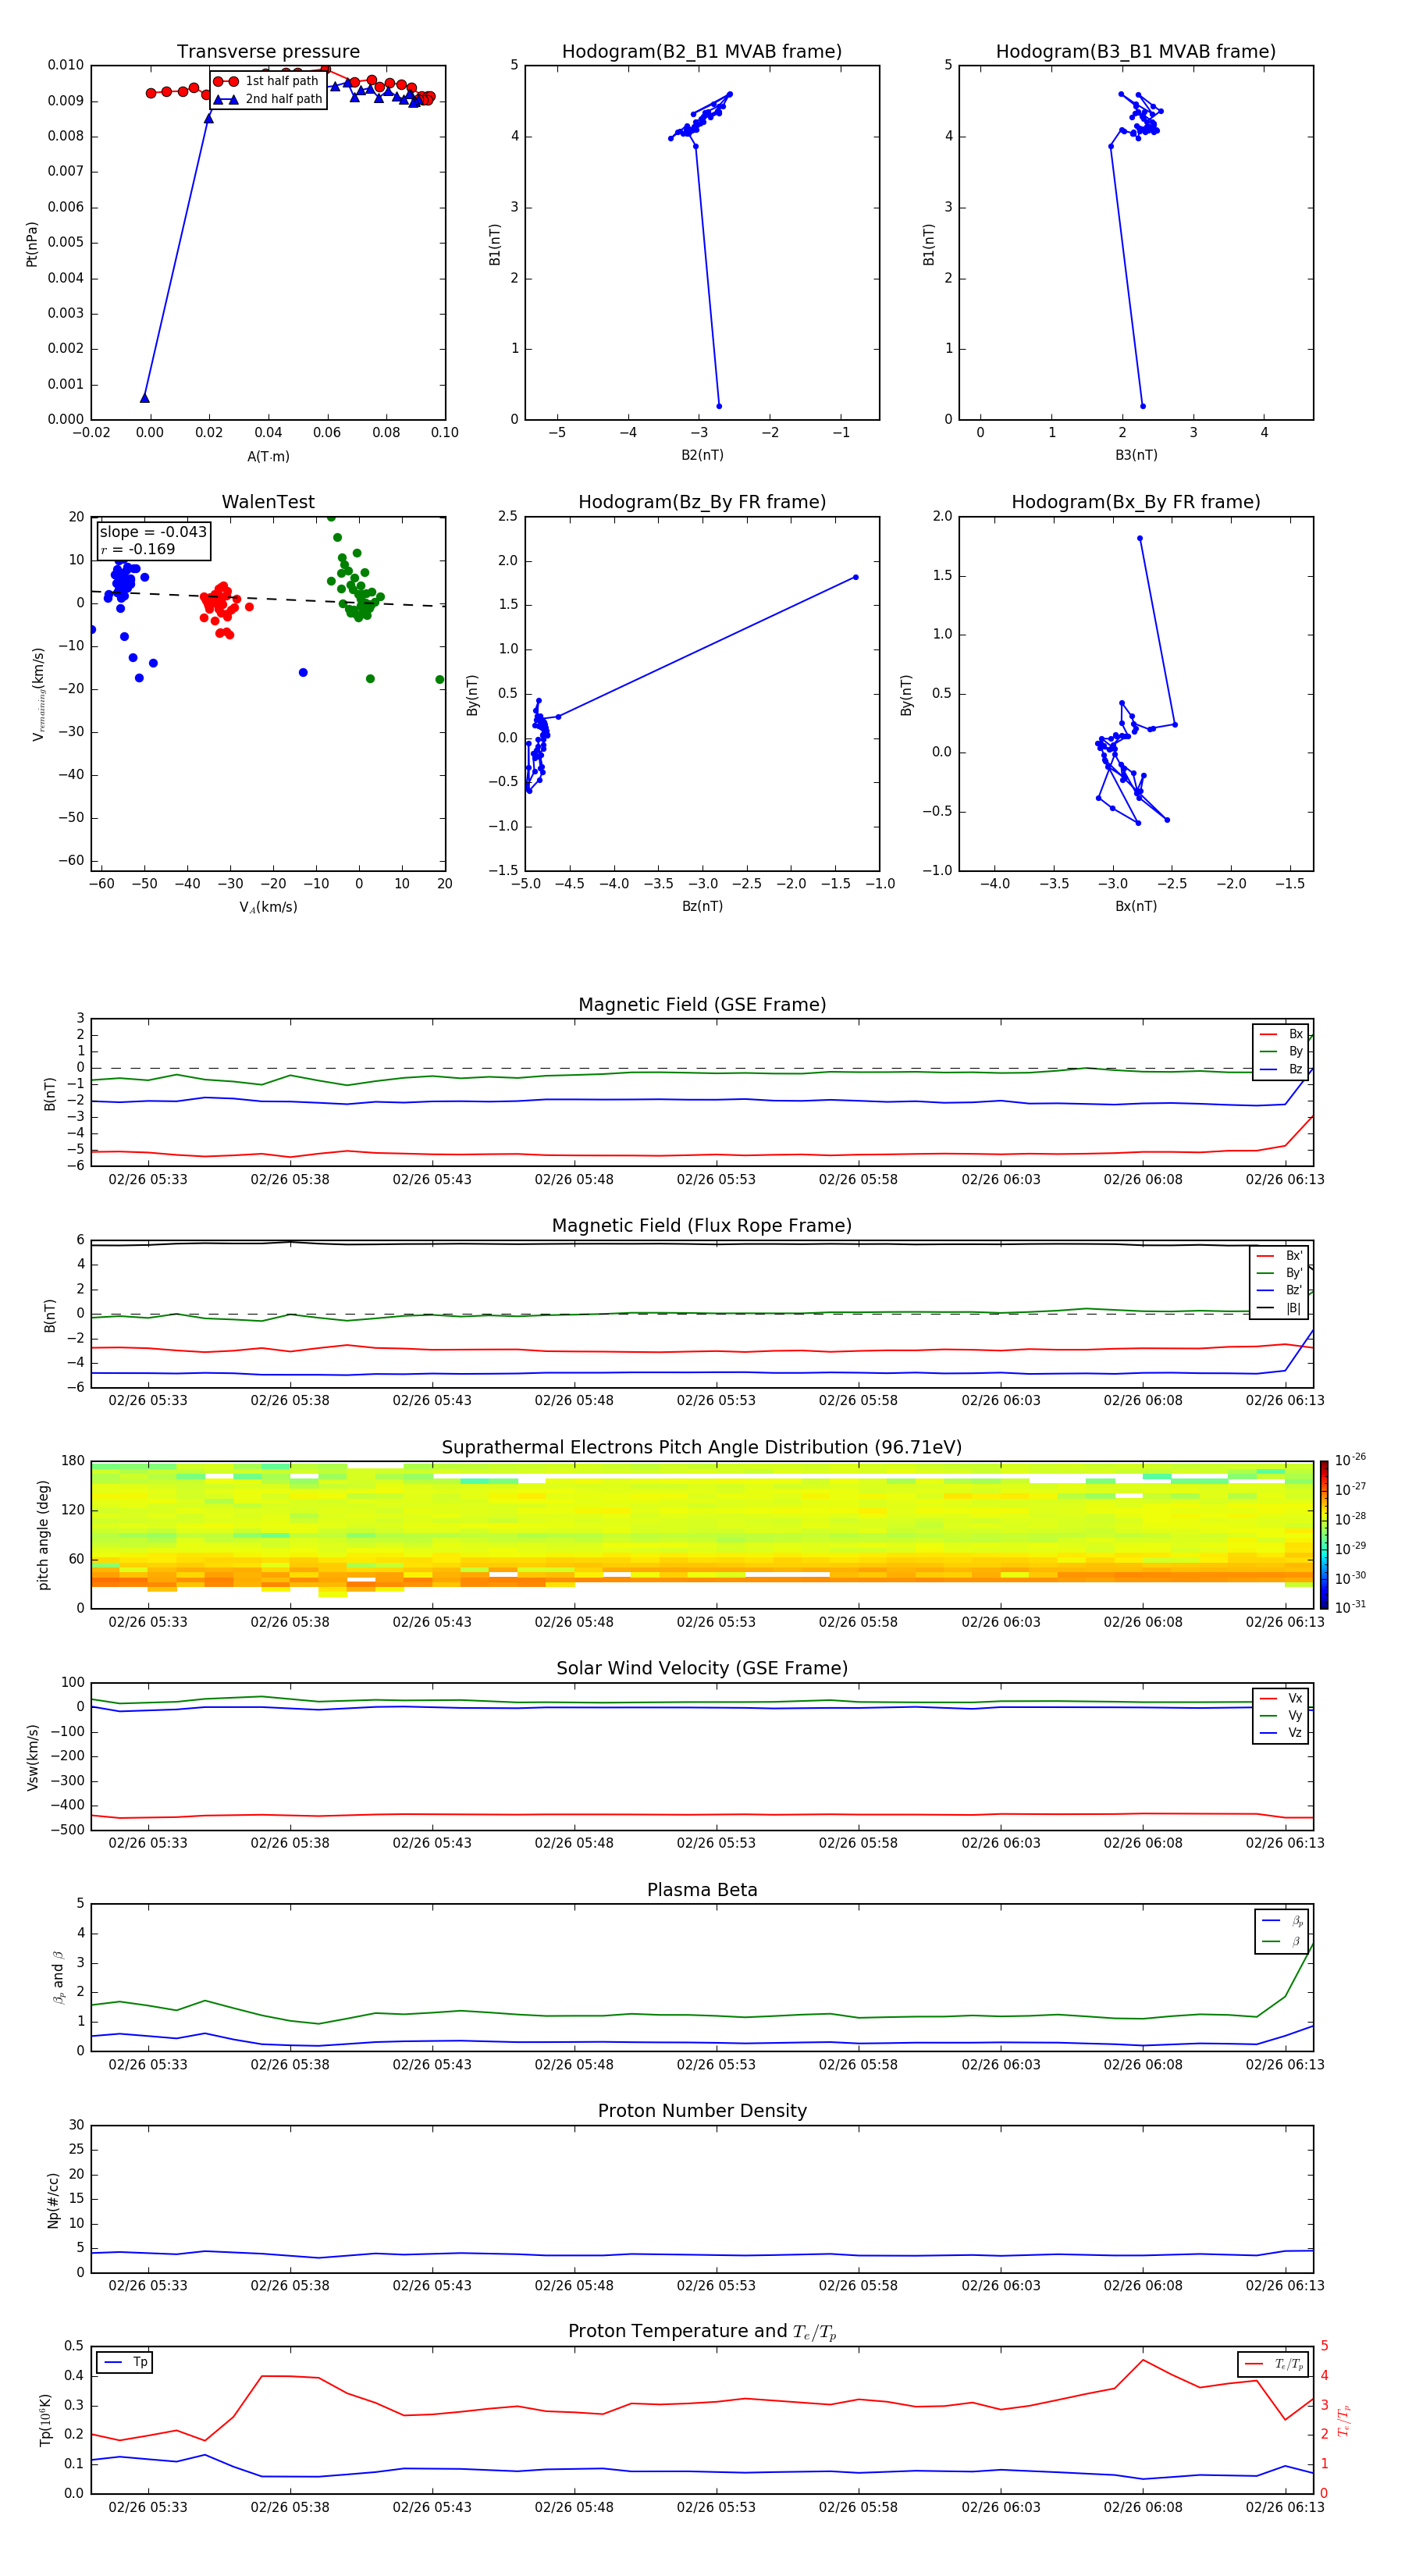This screenshot has height=2576, width=1405.
Task: Click the 'B3(nT)' x-axis label
Action: pos(1136,455)
